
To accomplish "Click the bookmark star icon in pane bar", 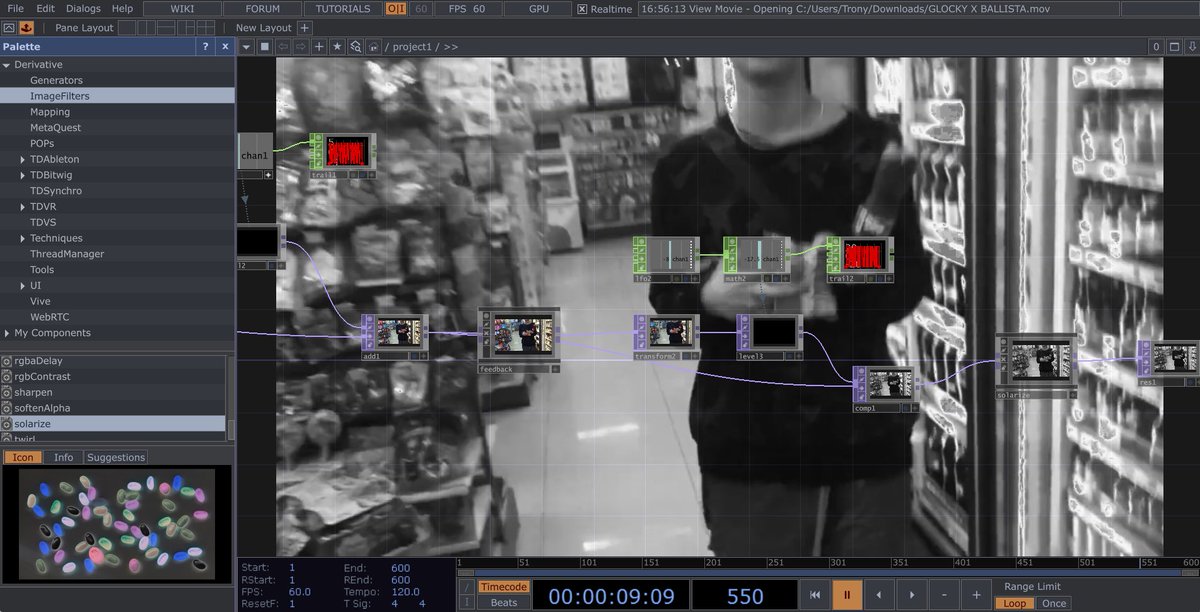I will pos(337,47).
